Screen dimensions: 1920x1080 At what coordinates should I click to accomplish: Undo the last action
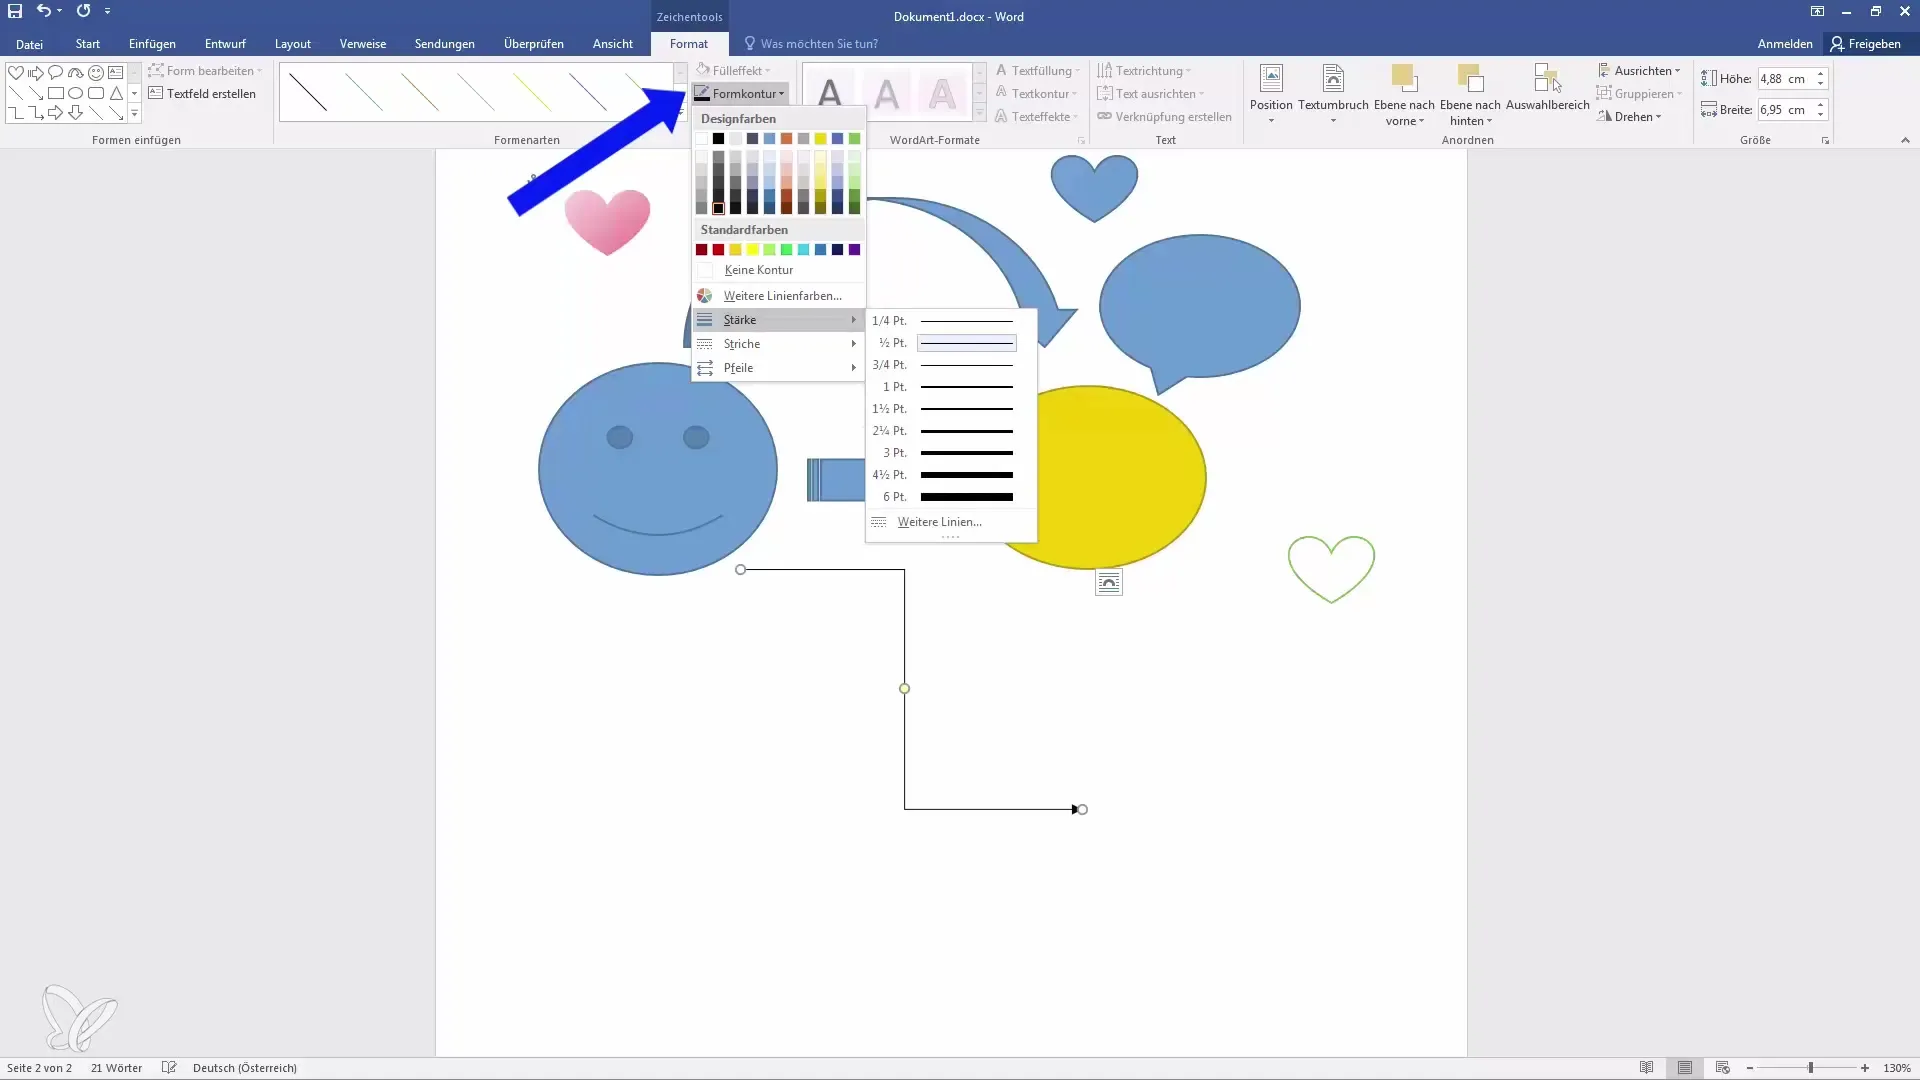(x=43, y=11)
